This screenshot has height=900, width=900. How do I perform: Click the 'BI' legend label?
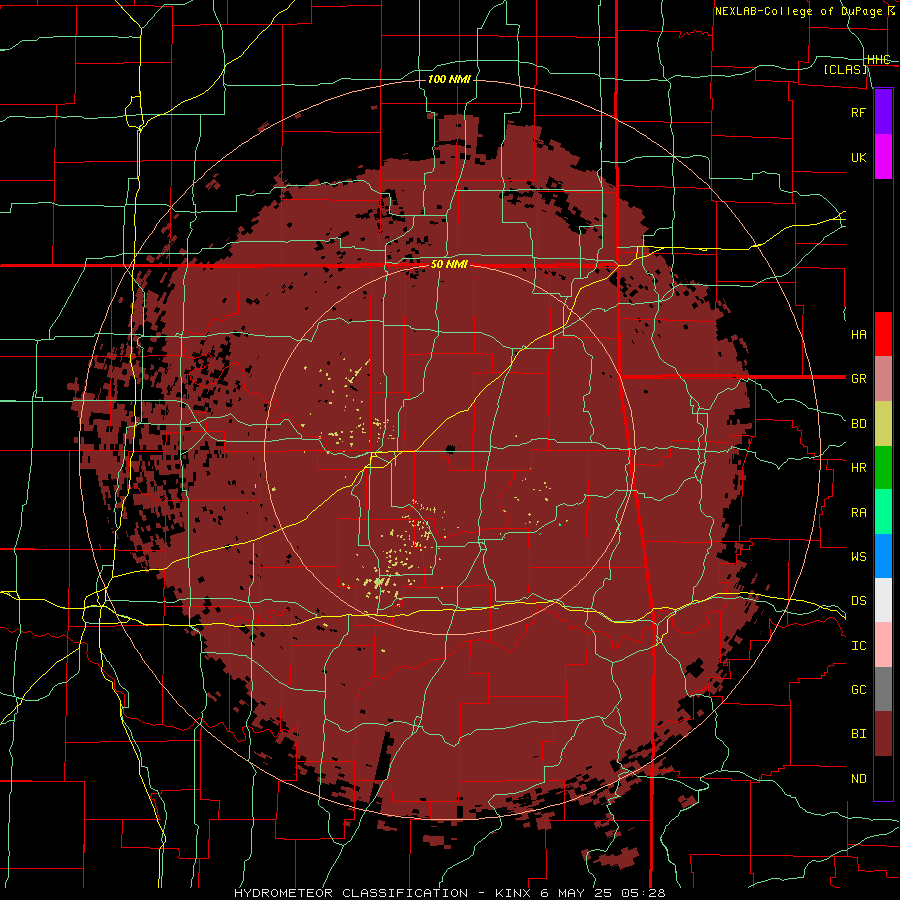[x=859, y=734]
